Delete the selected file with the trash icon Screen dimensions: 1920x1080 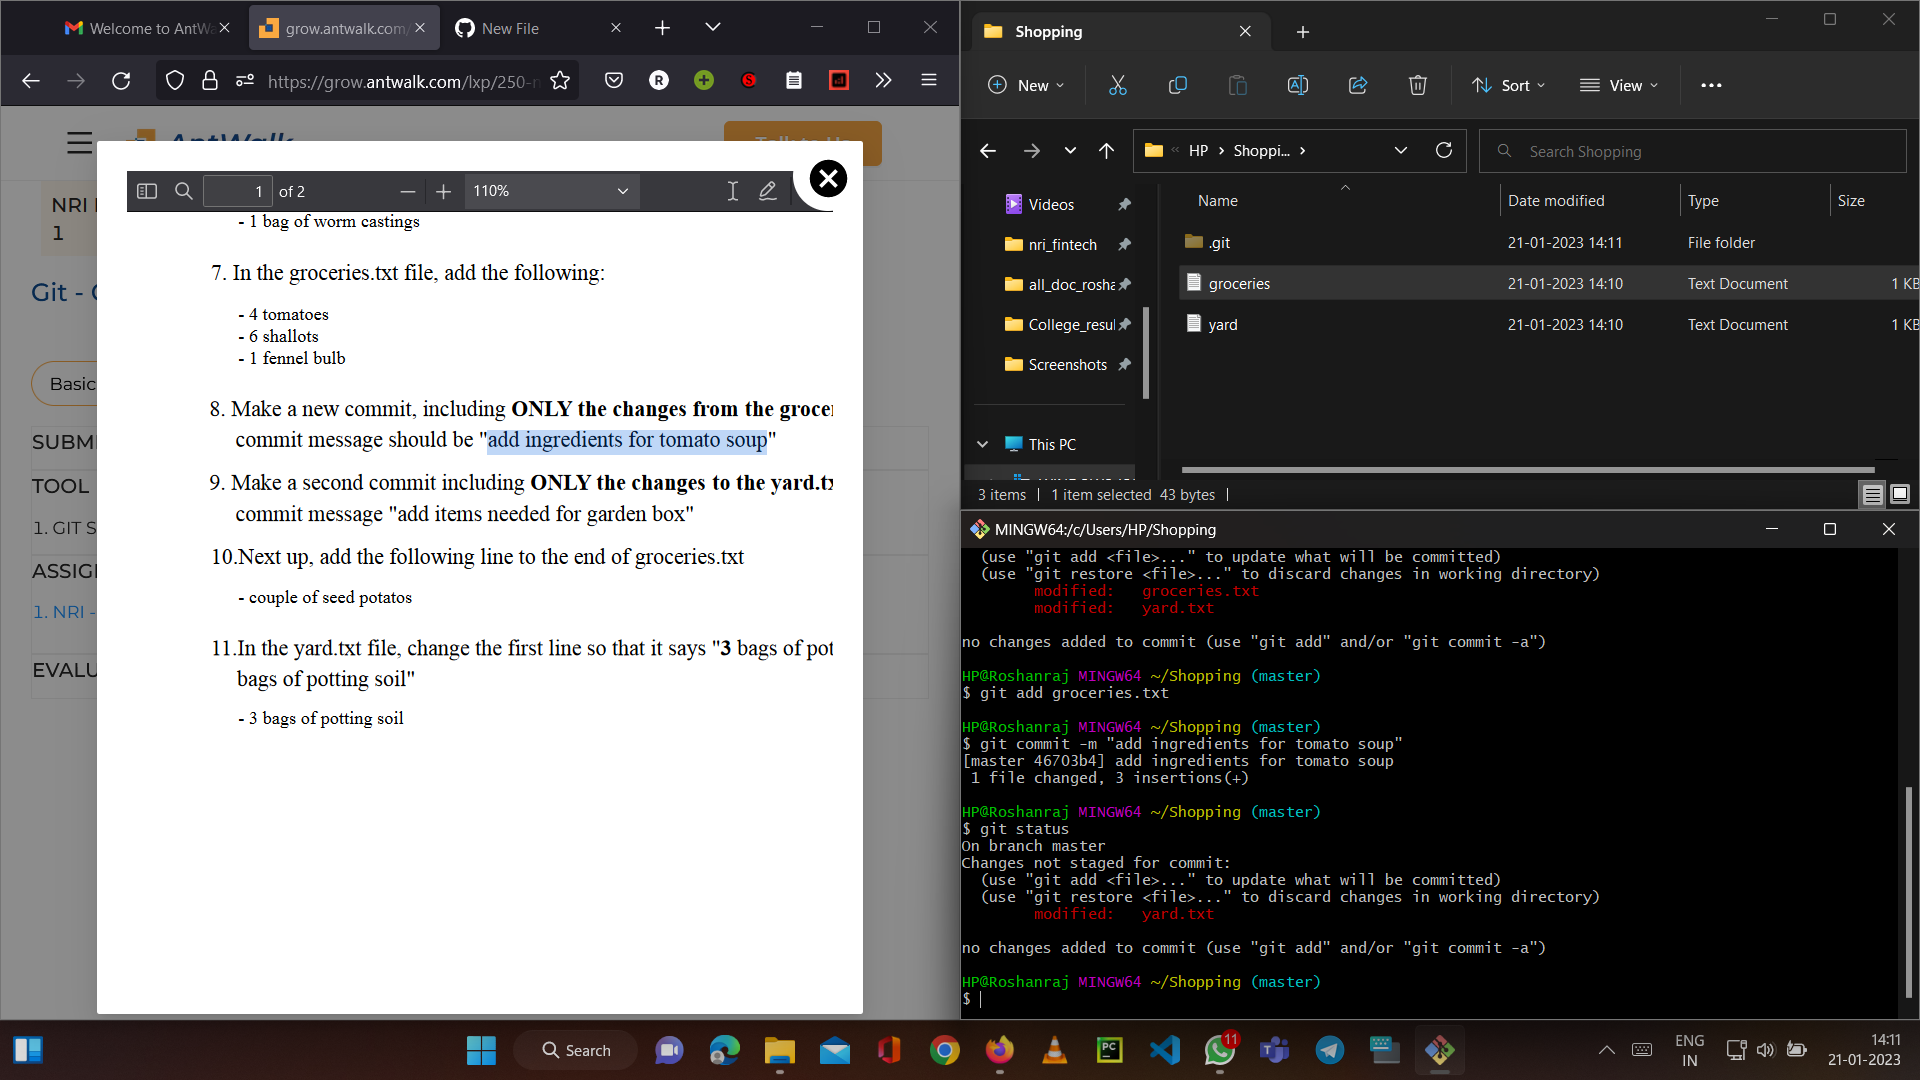pyautogui.click(x=1417, y=85)
